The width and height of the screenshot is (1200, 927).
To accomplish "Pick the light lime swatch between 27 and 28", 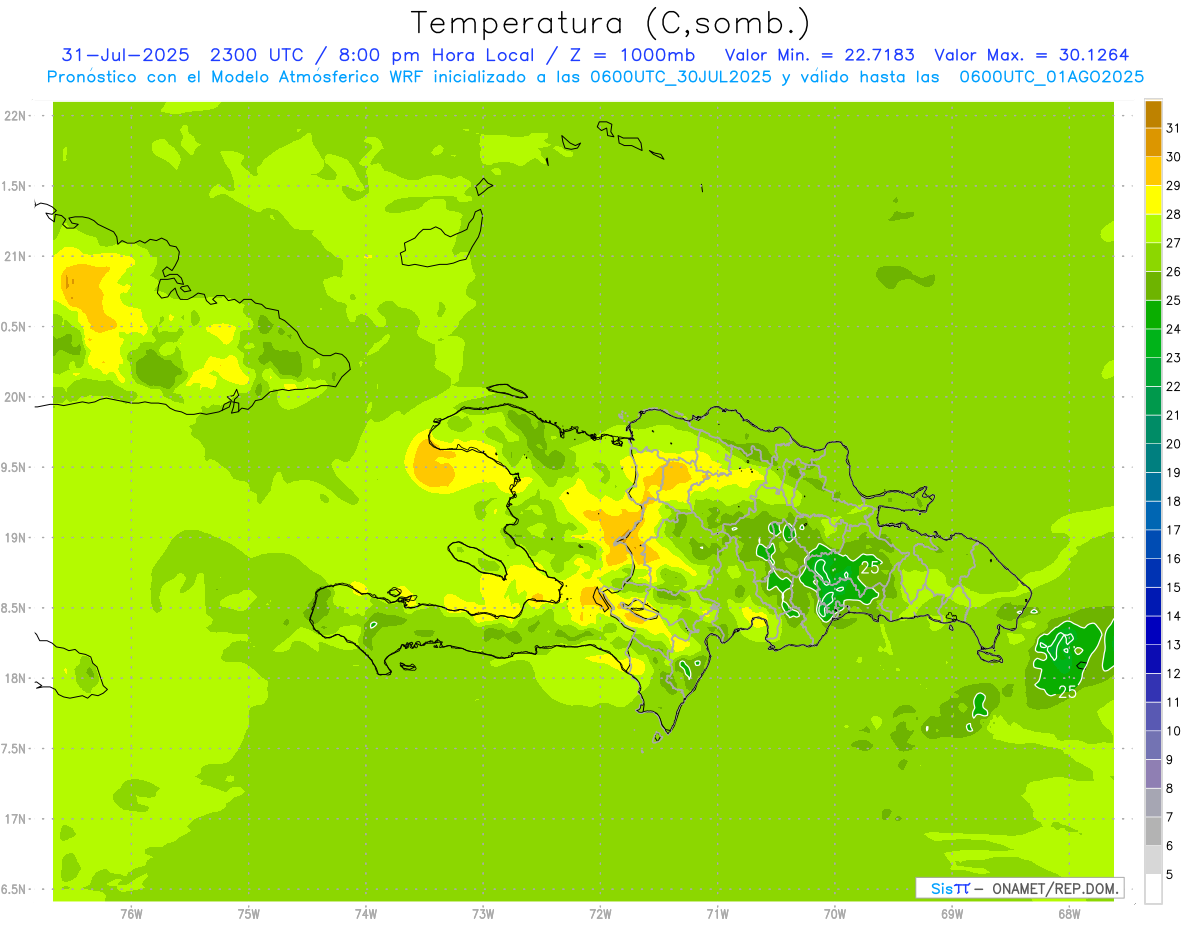I will tap(1153, 229).
